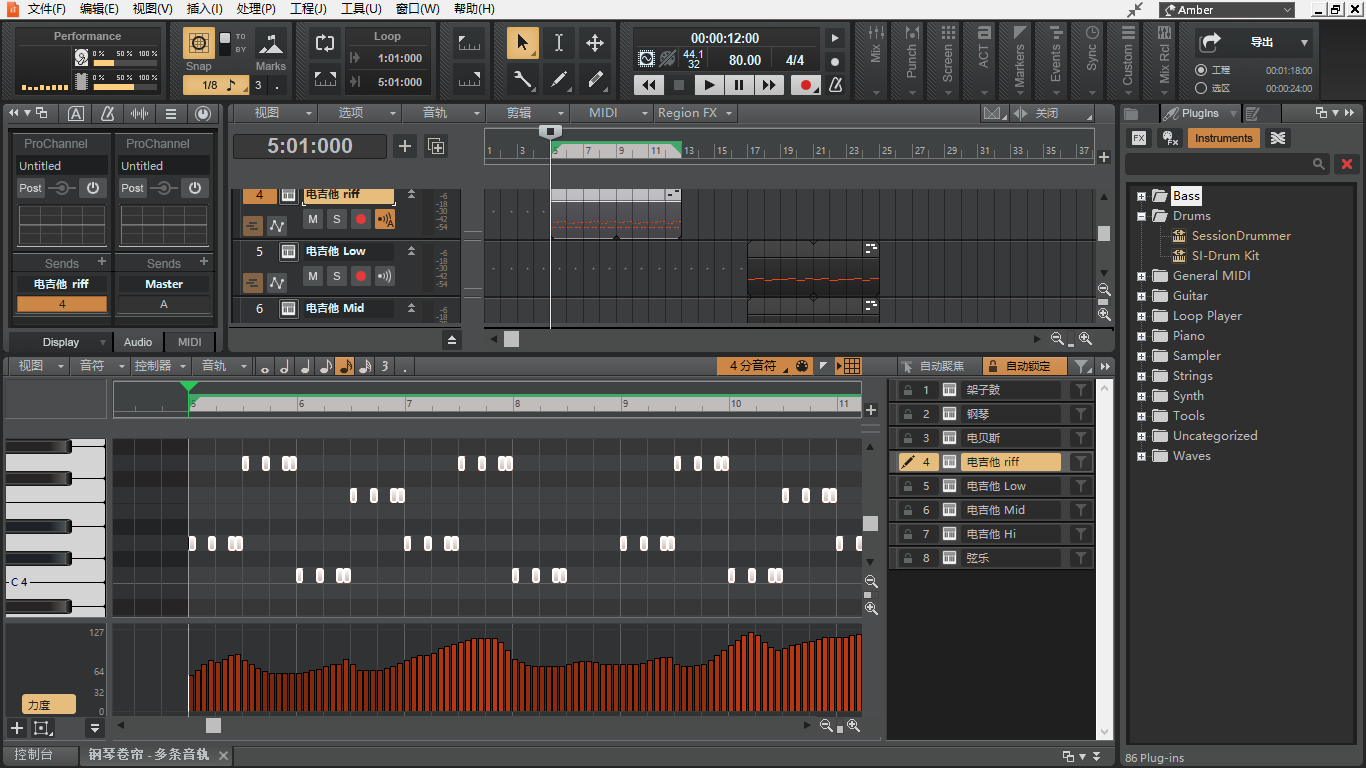Select the 选区 export radio button
This screenshot has width=1366, height=768.
(1201, 88)
